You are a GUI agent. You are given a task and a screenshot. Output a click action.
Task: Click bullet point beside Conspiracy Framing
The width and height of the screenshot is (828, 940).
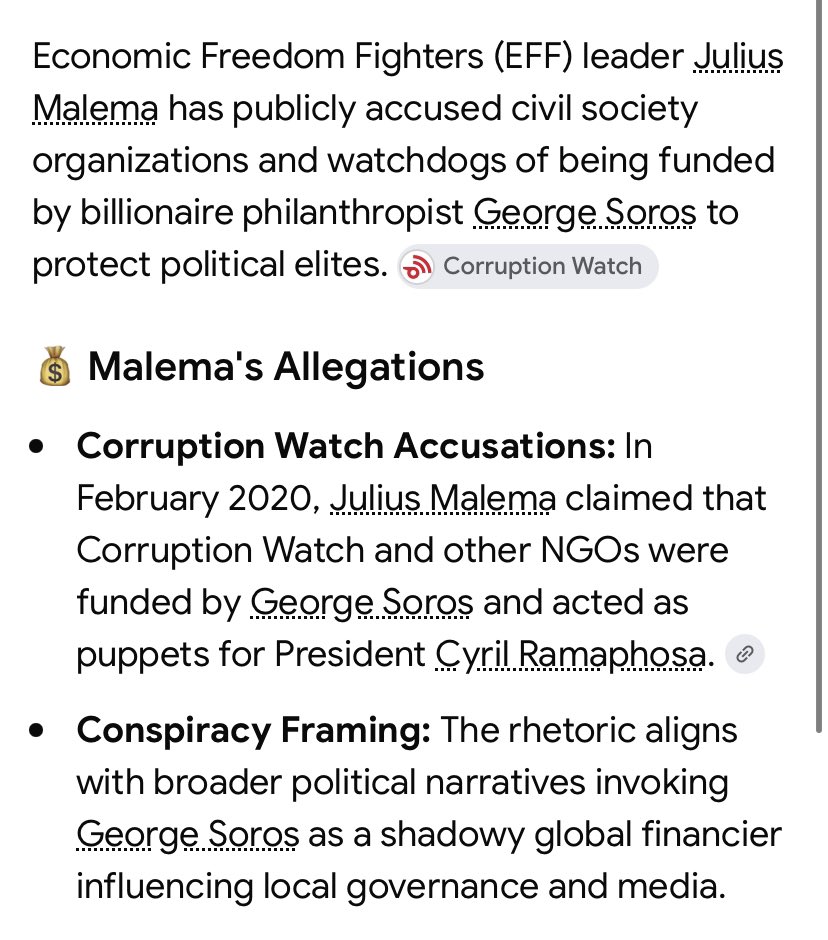tap(37, 731)
